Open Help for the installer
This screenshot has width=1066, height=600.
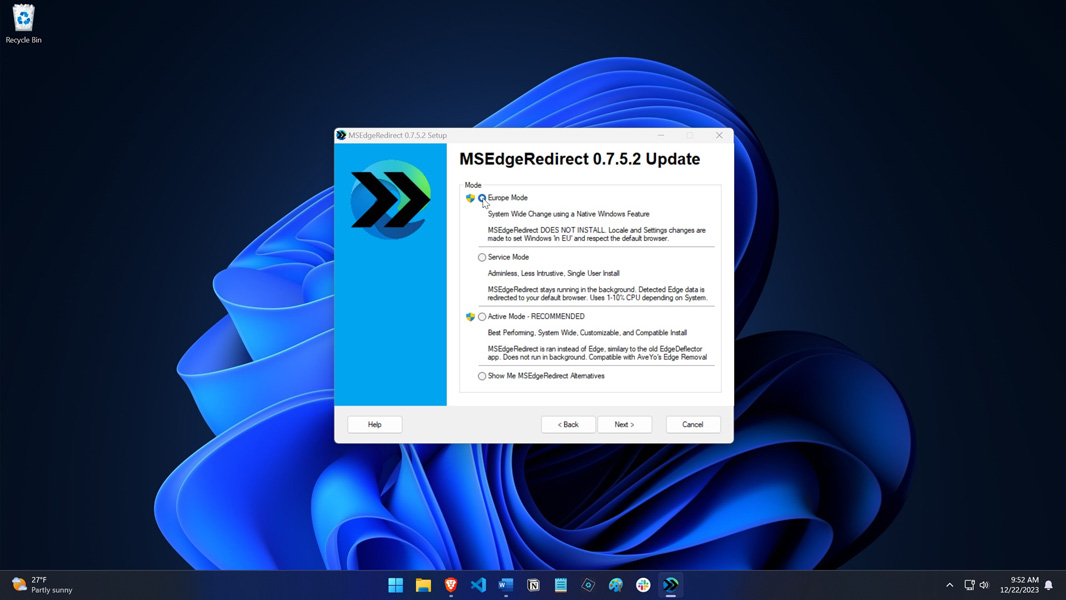(x=375, y=424)
